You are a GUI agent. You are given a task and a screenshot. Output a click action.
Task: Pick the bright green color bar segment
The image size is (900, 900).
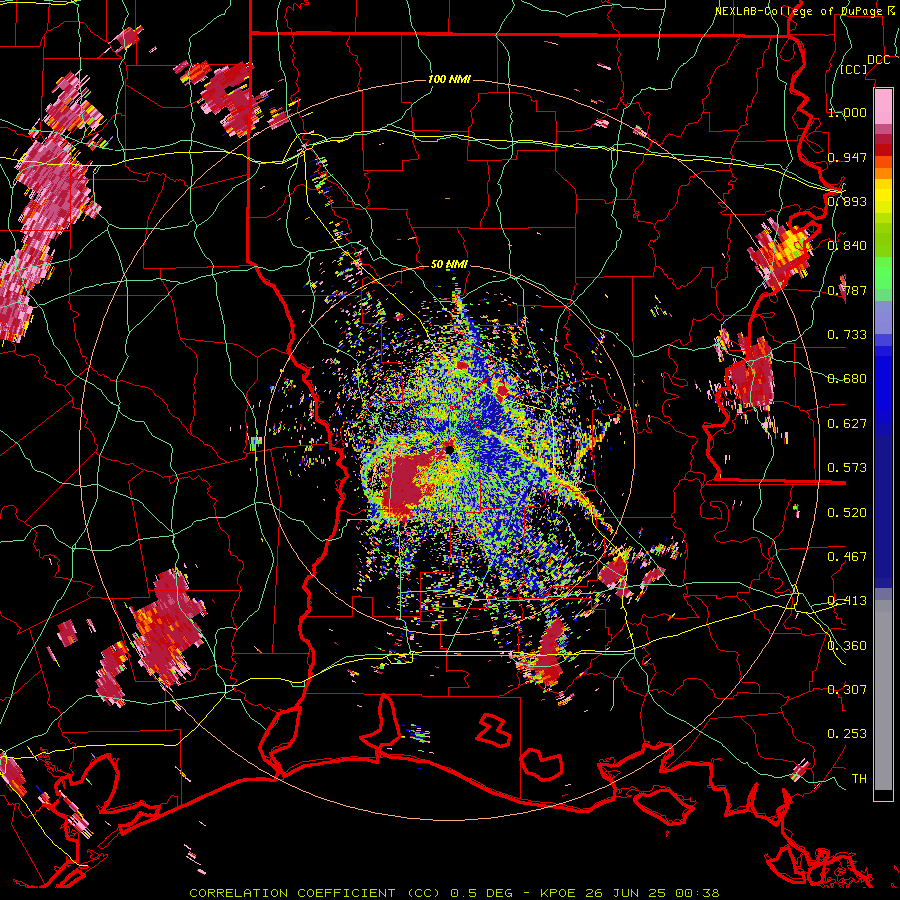[883, 273]
